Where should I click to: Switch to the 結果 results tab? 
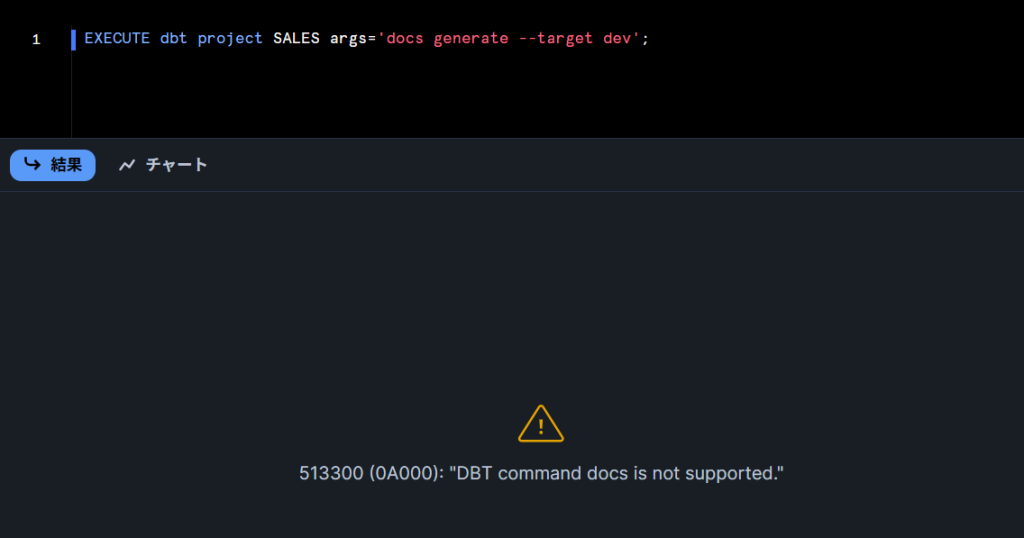point(52,165)
